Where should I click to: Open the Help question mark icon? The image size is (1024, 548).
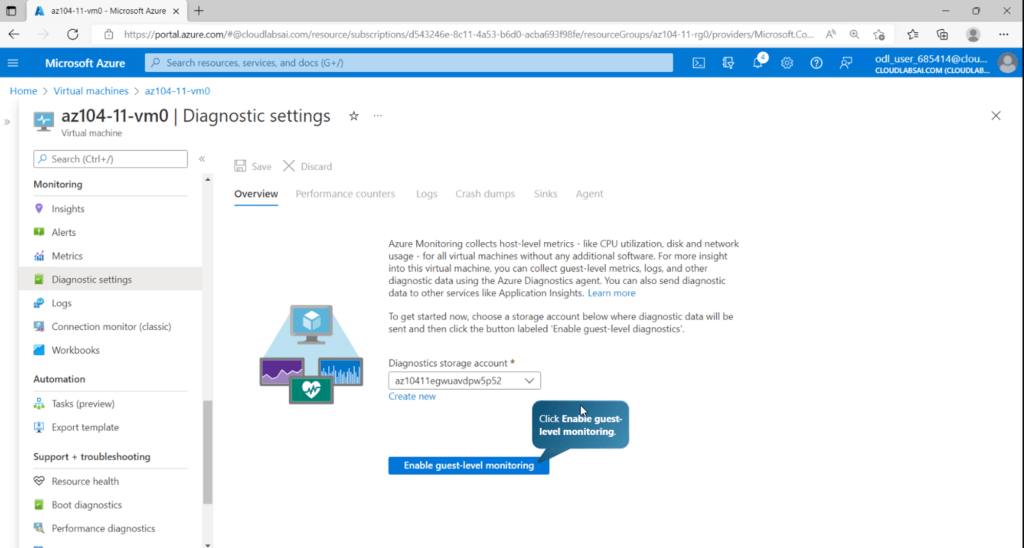[816, 63]
